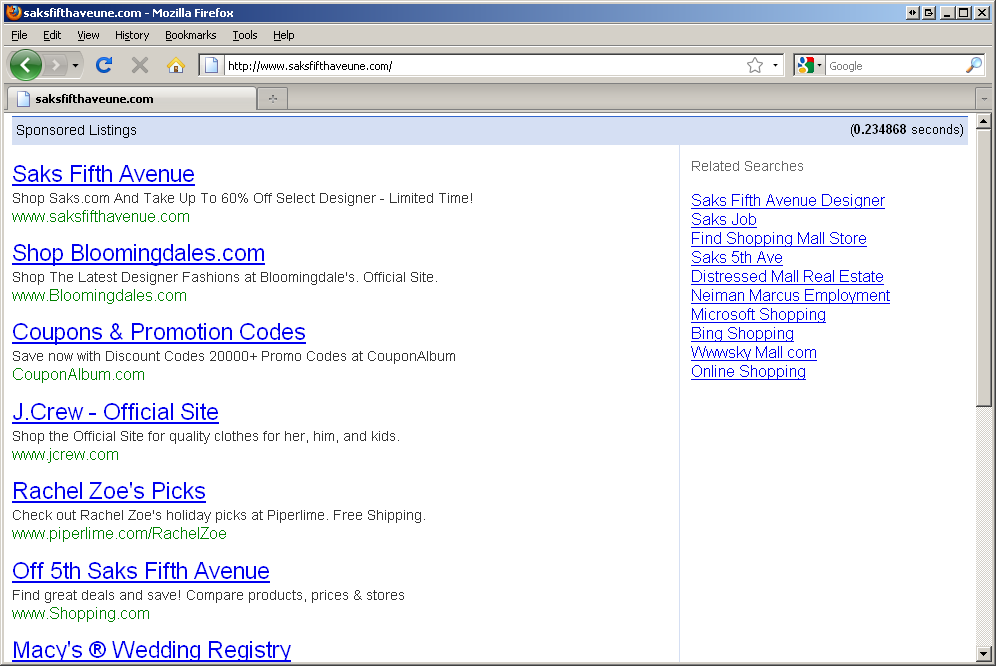Click the www.jcrew.com green URL
Screen dimensions: 996x666
click(x=65, y=454)
